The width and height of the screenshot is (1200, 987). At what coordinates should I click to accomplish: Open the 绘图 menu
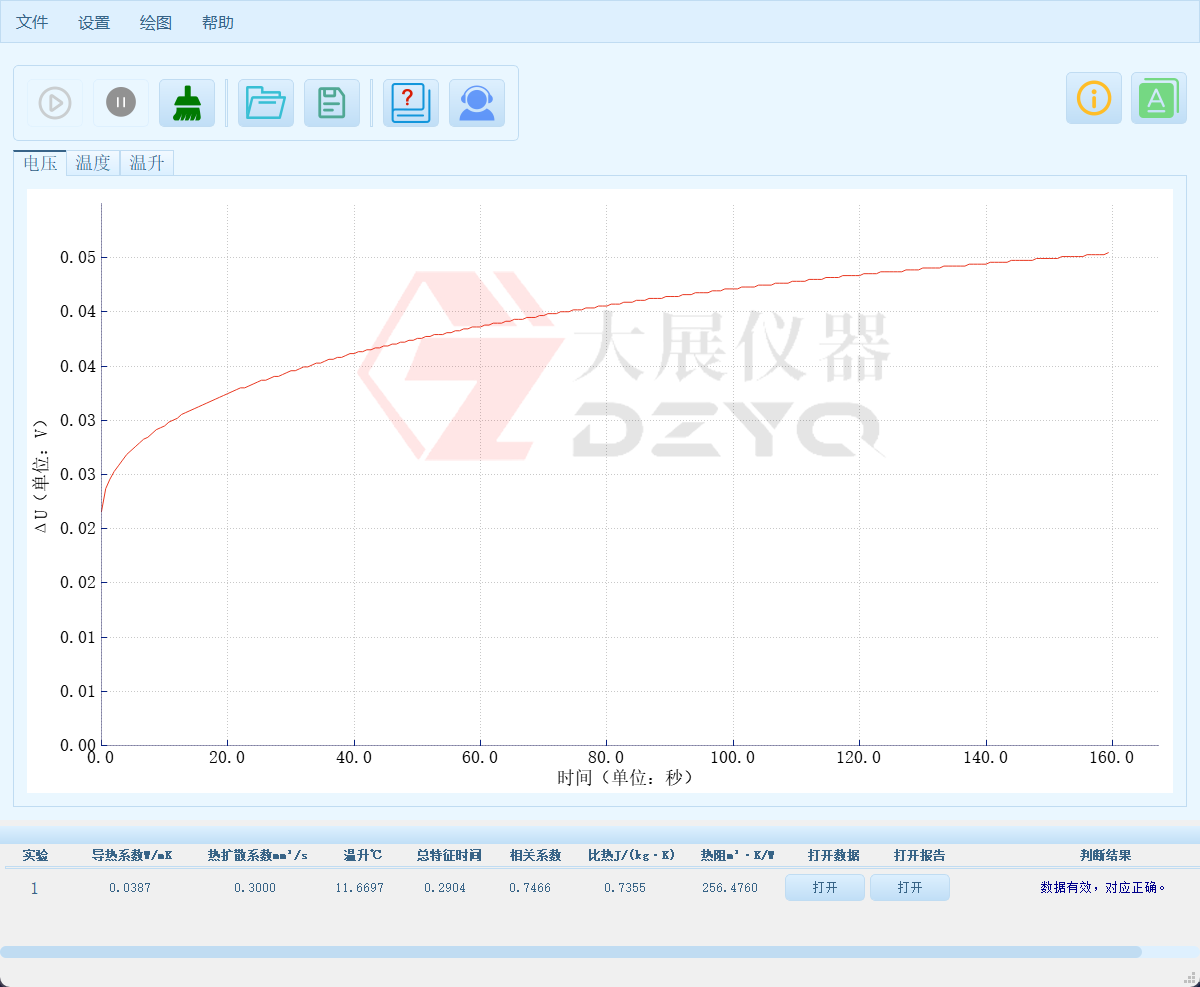point(155,21)
